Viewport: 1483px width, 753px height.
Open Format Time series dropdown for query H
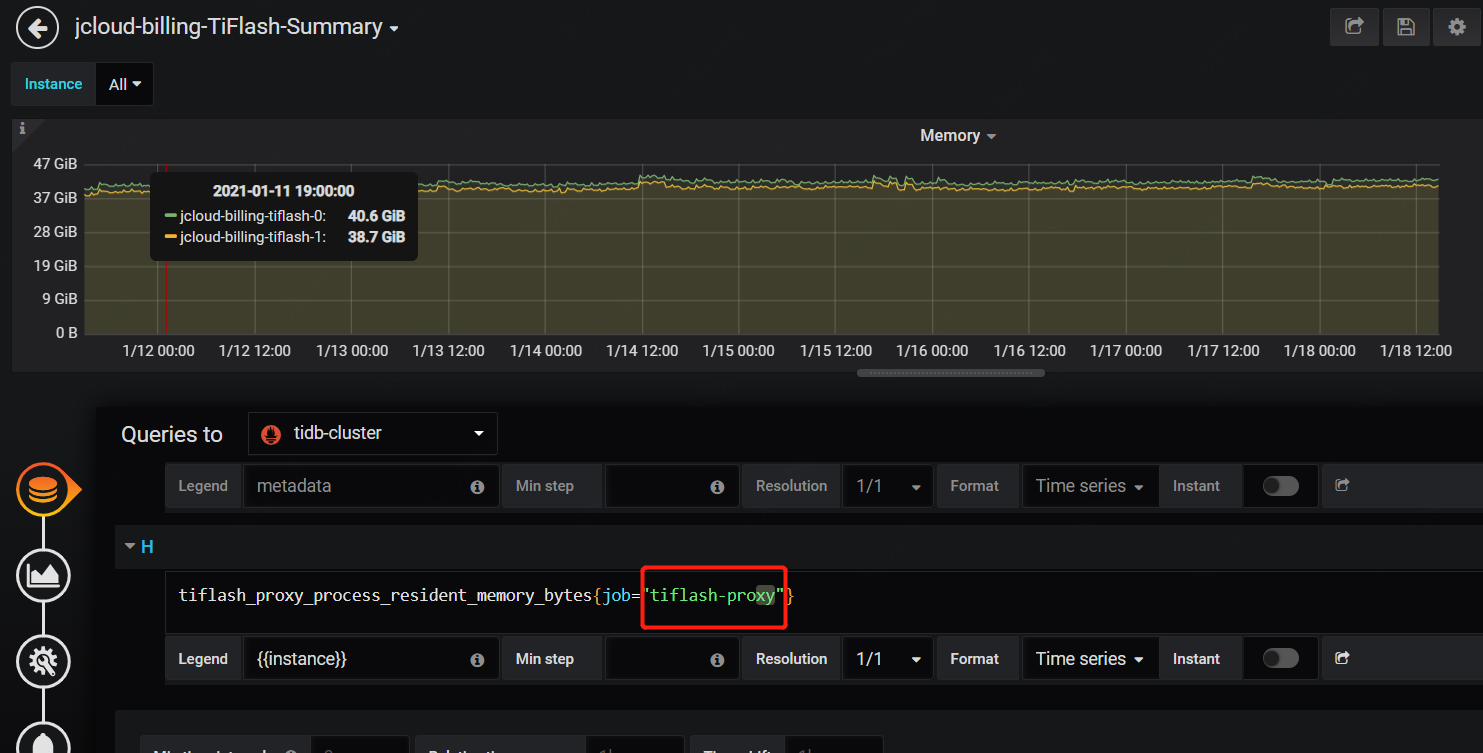click(x=1090, y=659)
